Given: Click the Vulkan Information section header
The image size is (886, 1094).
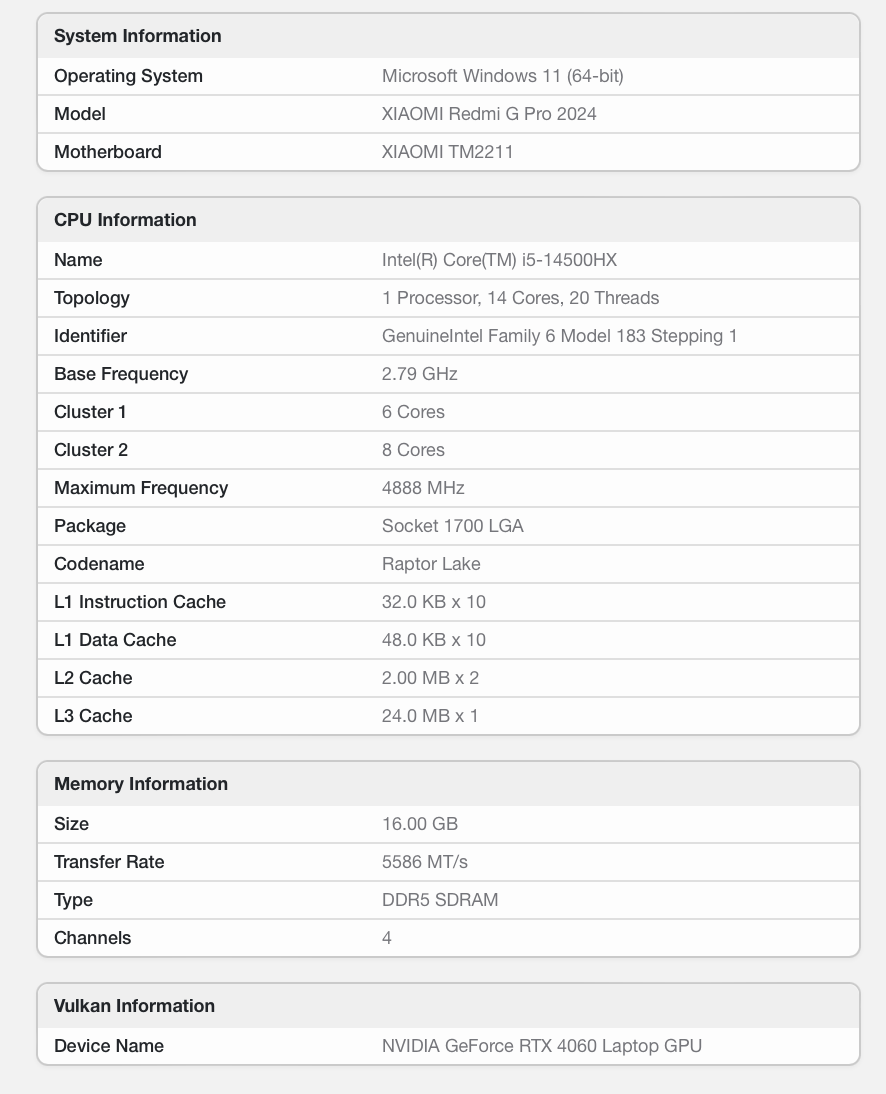Looking at the screenshot, I should (134, 1006).
